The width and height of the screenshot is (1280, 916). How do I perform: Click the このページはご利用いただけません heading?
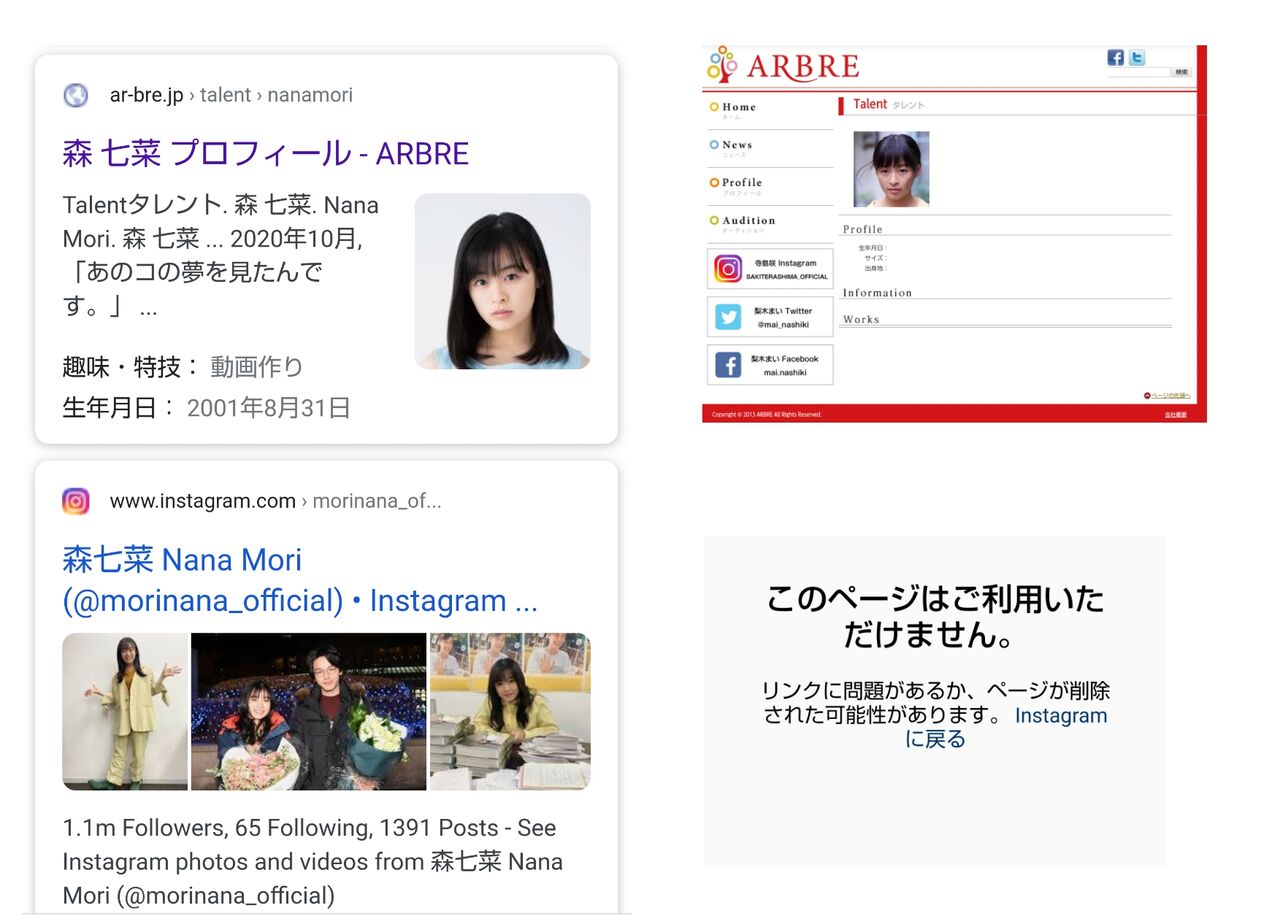(935, 616)
